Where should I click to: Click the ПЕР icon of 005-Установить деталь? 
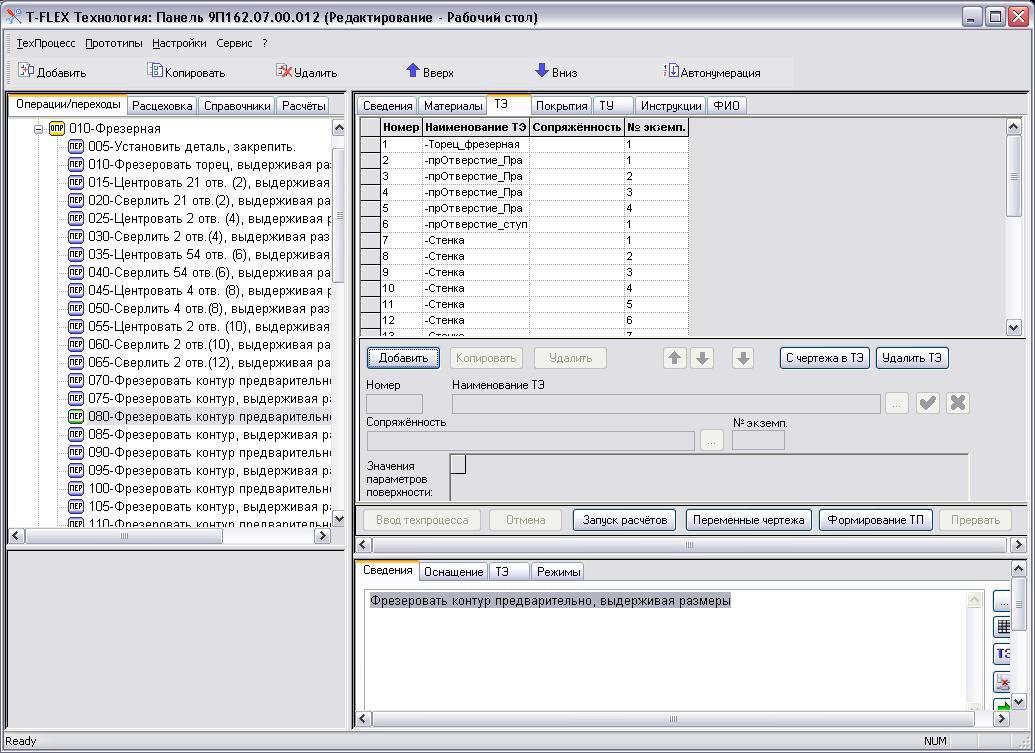point(76,147)
